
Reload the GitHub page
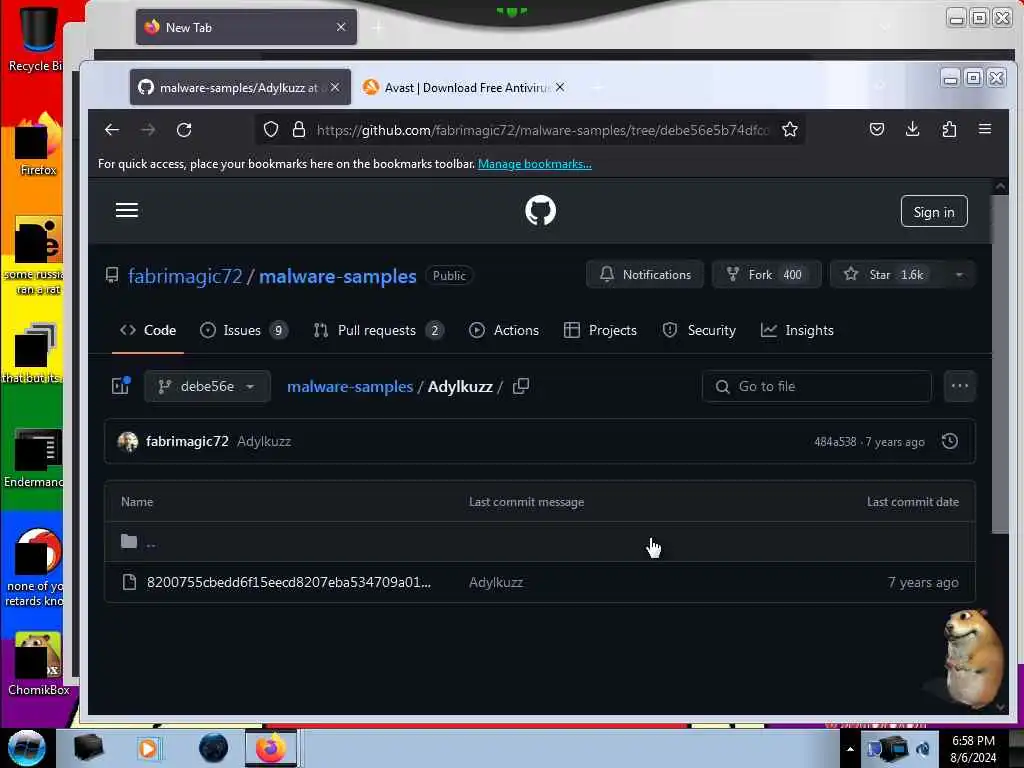184,130
